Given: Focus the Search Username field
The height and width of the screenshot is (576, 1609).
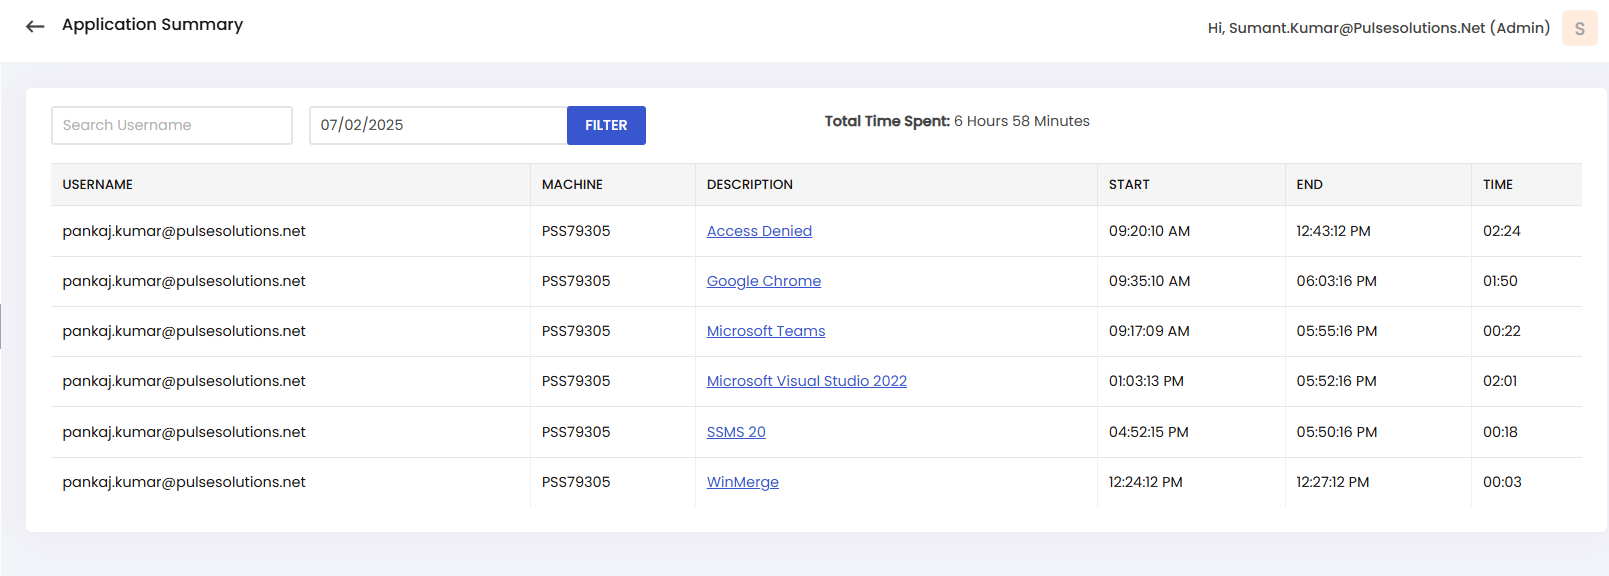Looking at the screenshot, I should [172, 125].
